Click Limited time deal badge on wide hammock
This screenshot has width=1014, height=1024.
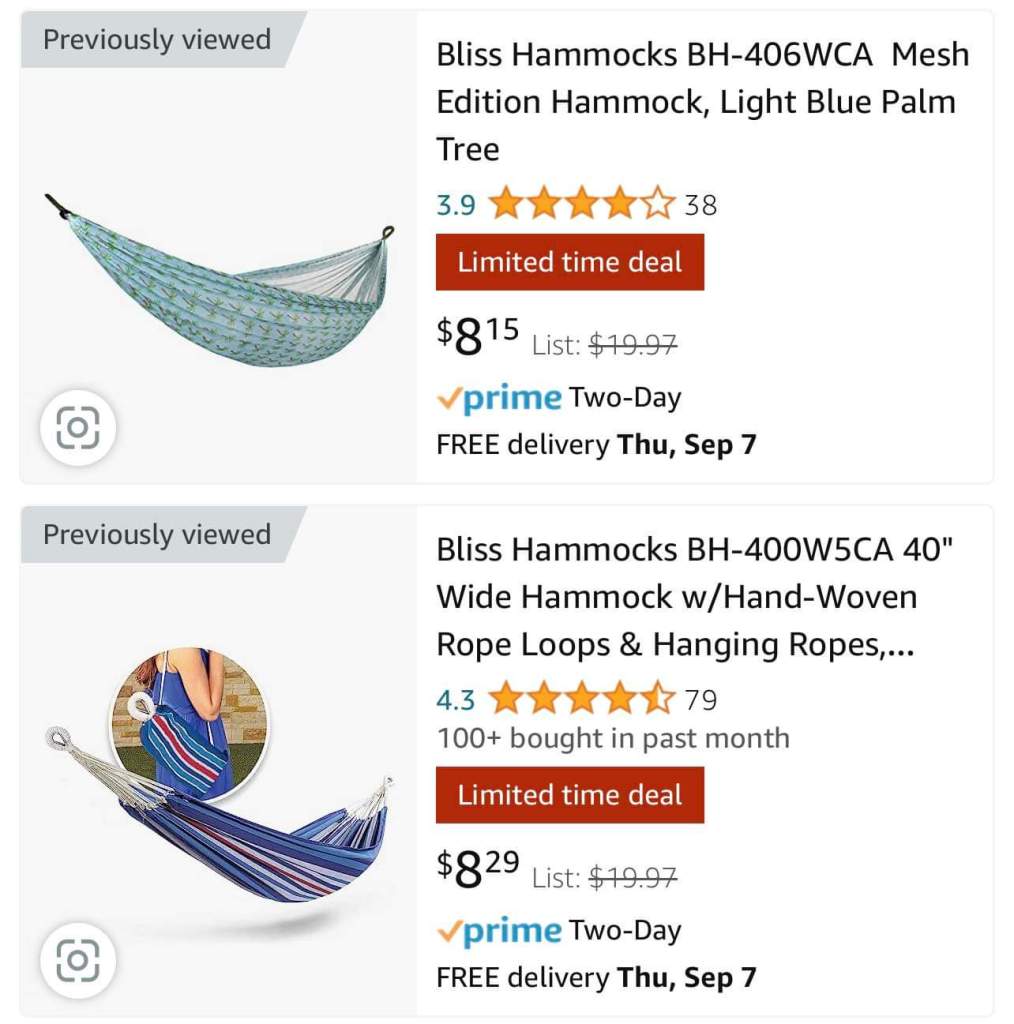[x=569, y=795]
